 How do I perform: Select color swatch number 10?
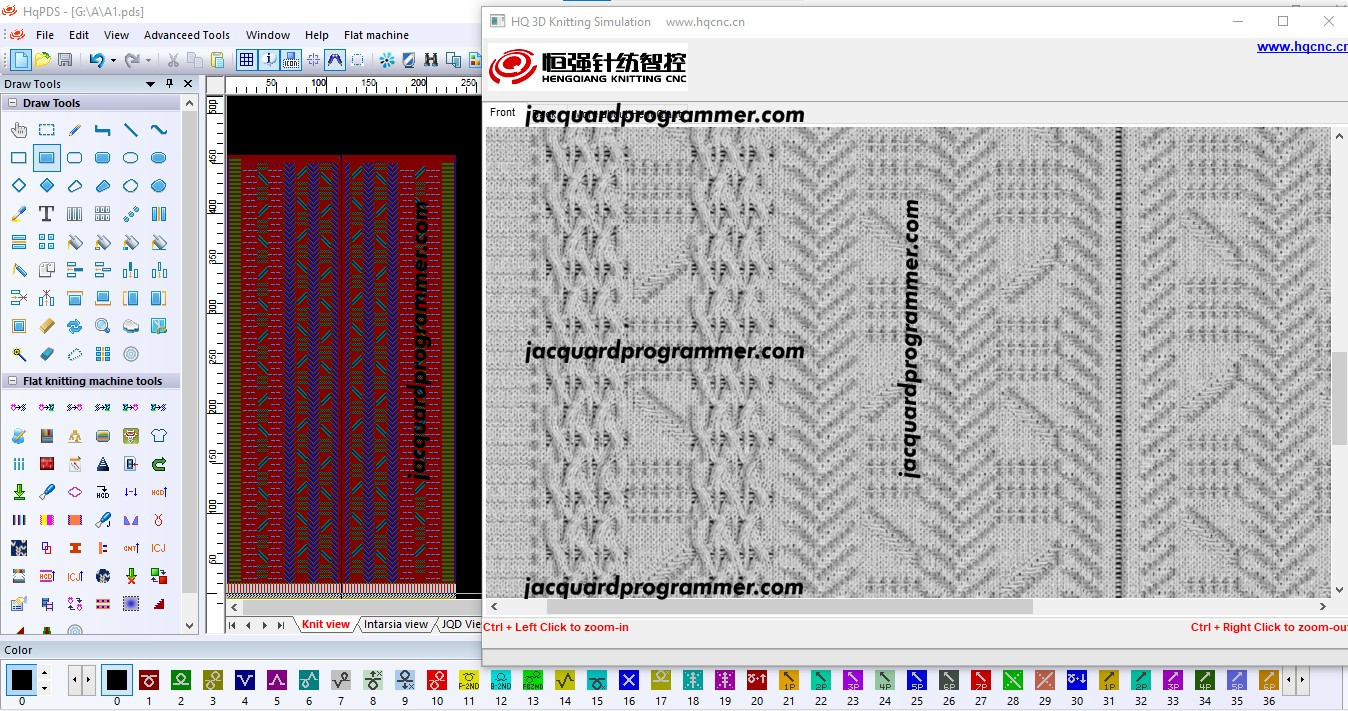[437, 680]
